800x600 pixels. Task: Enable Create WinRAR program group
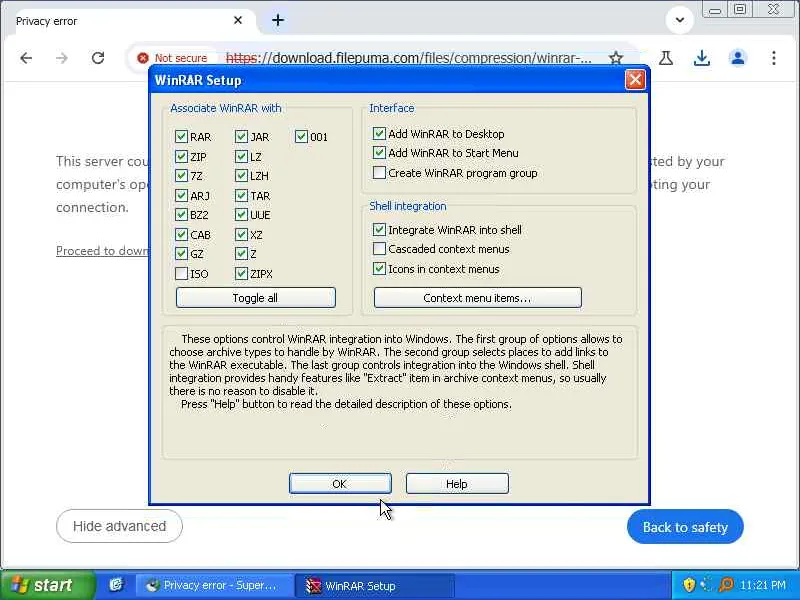coord(379,172)
